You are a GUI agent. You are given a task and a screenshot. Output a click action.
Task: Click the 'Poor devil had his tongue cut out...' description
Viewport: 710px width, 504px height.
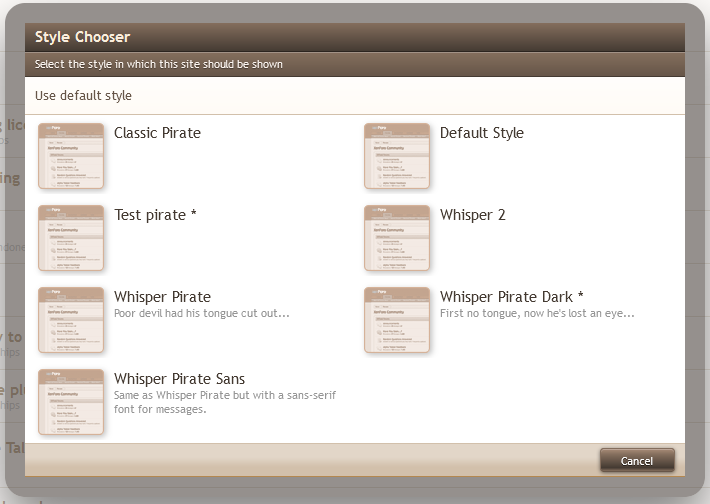point(201,313)
